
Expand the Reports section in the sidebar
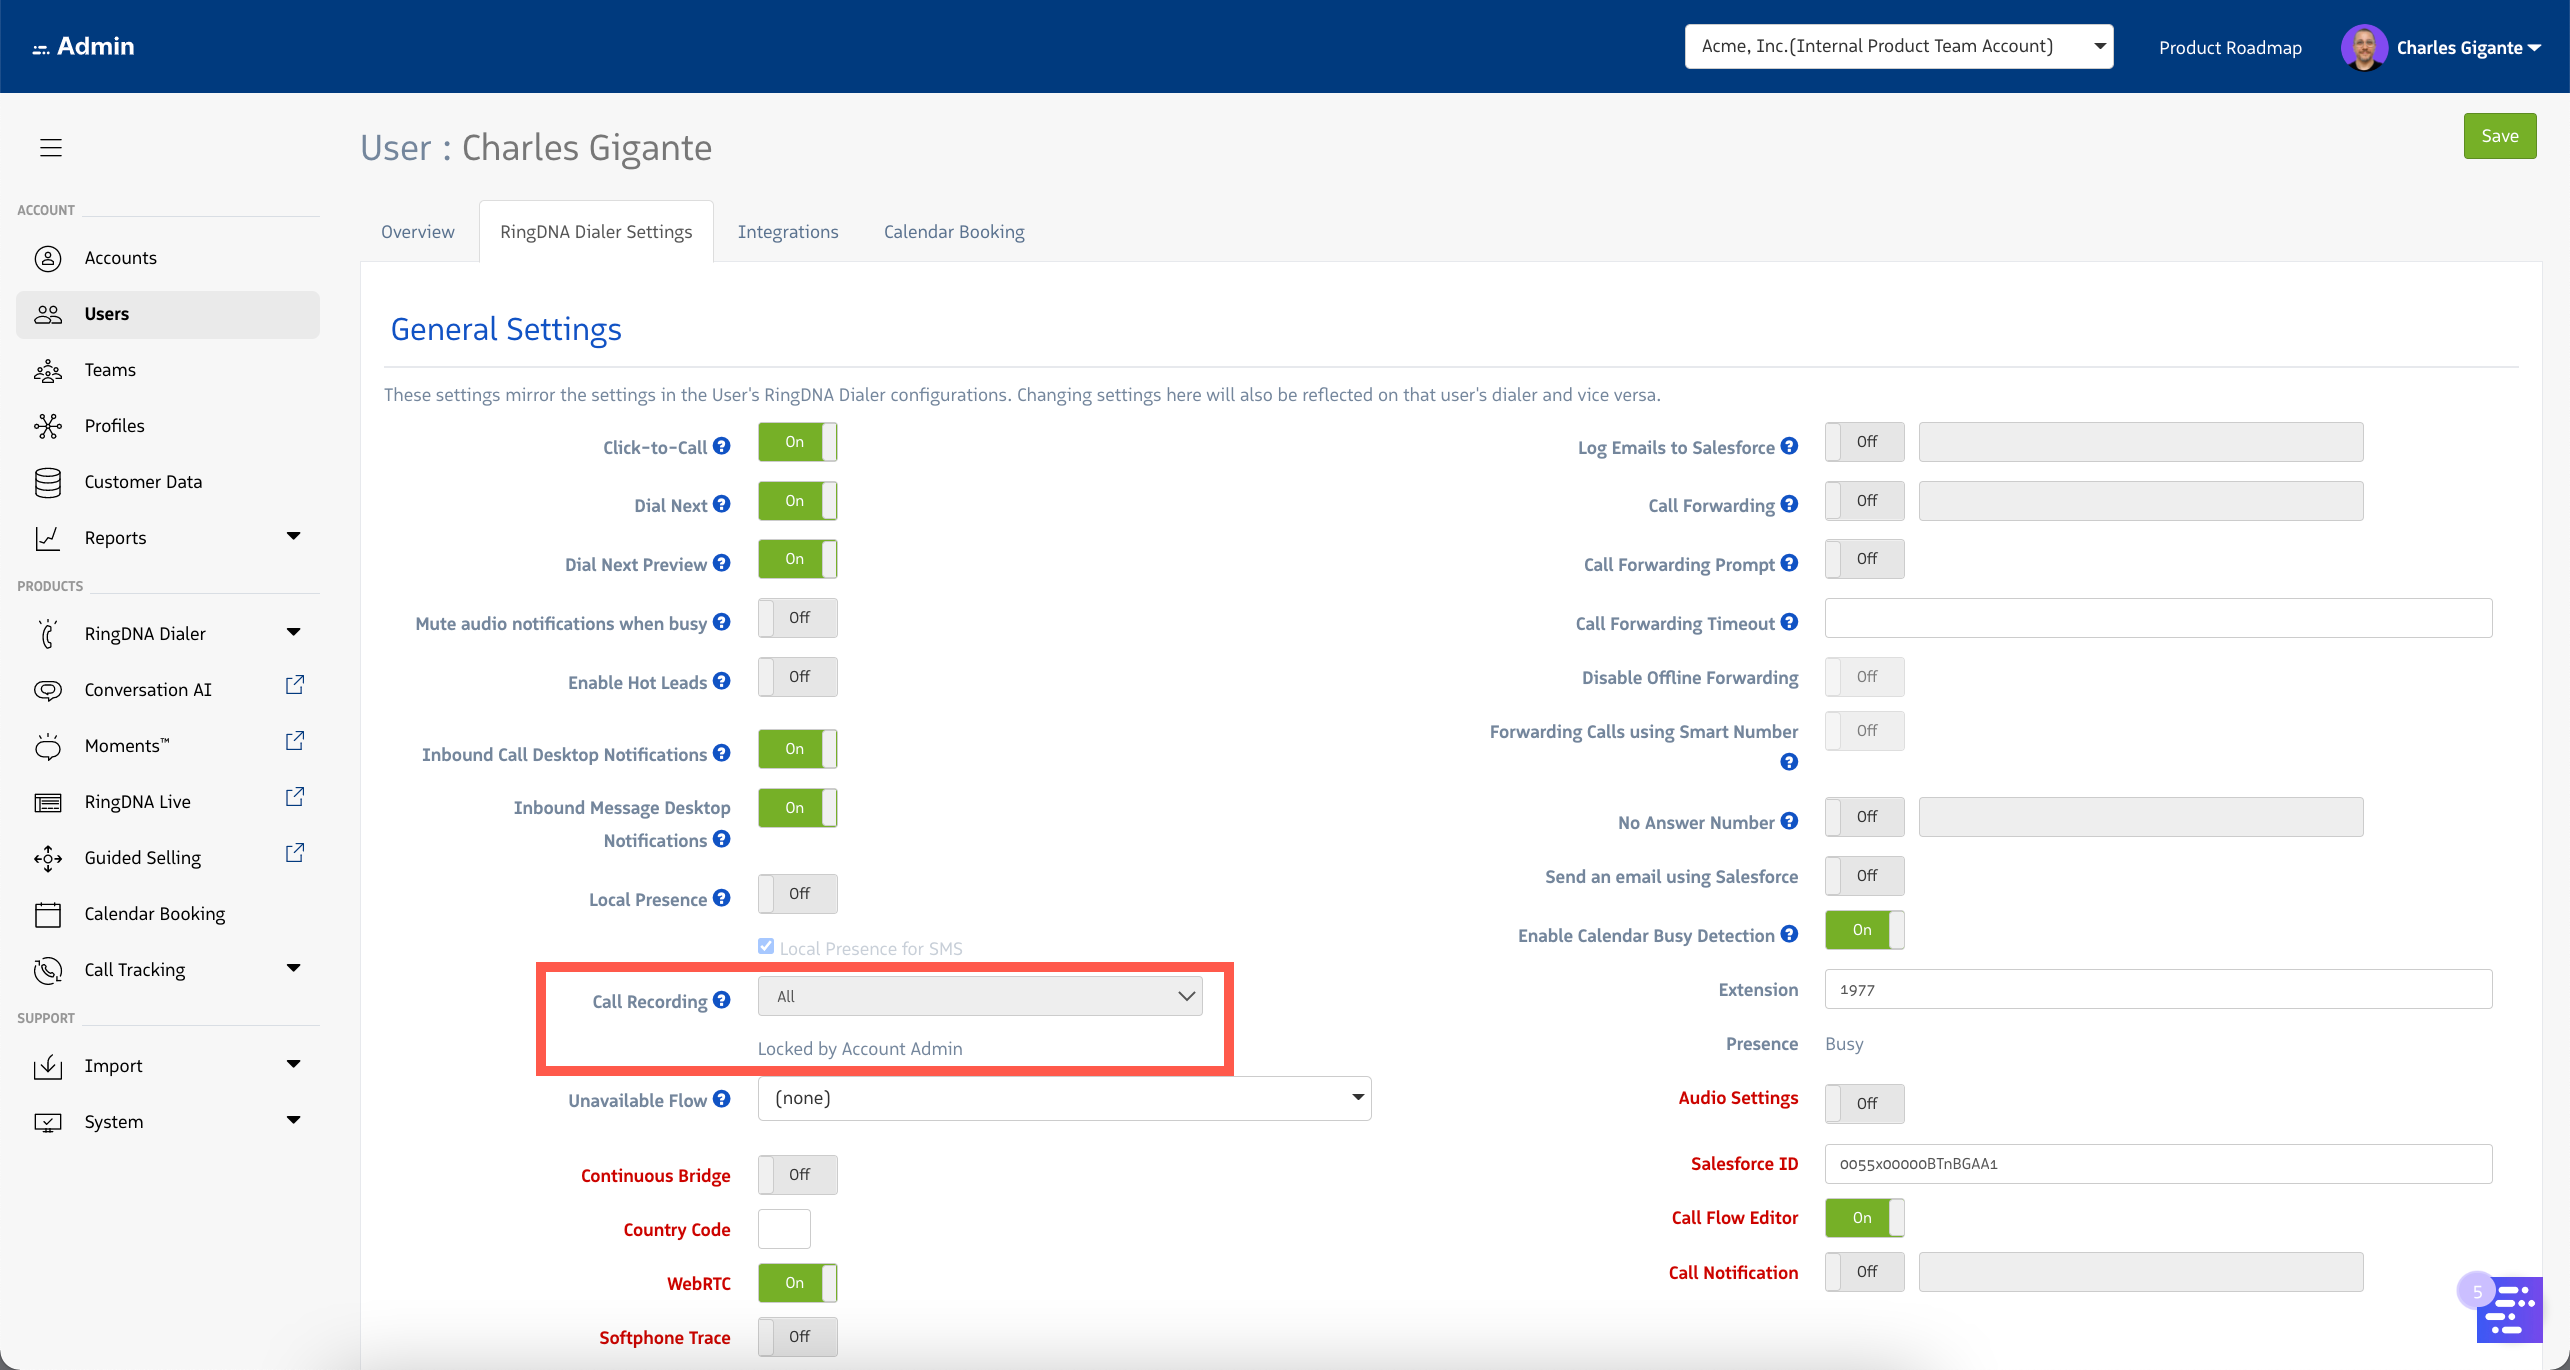click(293, 537)
